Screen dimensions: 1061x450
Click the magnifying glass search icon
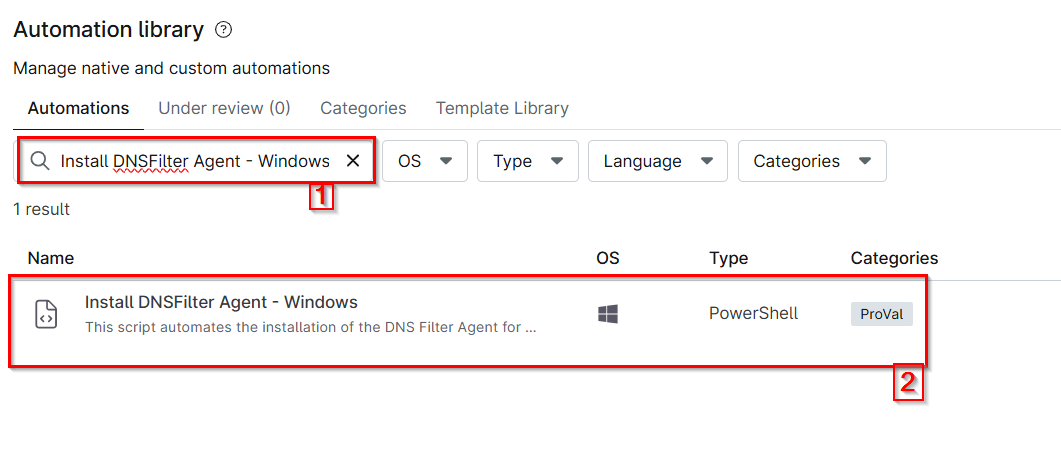[x=39, y=161]
